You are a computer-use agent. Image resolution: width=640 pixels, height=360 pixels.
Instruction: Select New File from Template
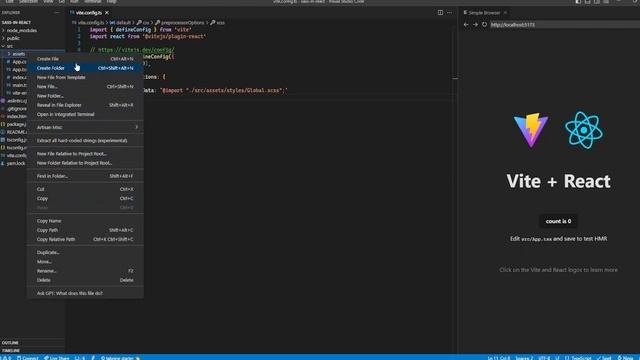(x=85, y=77)
